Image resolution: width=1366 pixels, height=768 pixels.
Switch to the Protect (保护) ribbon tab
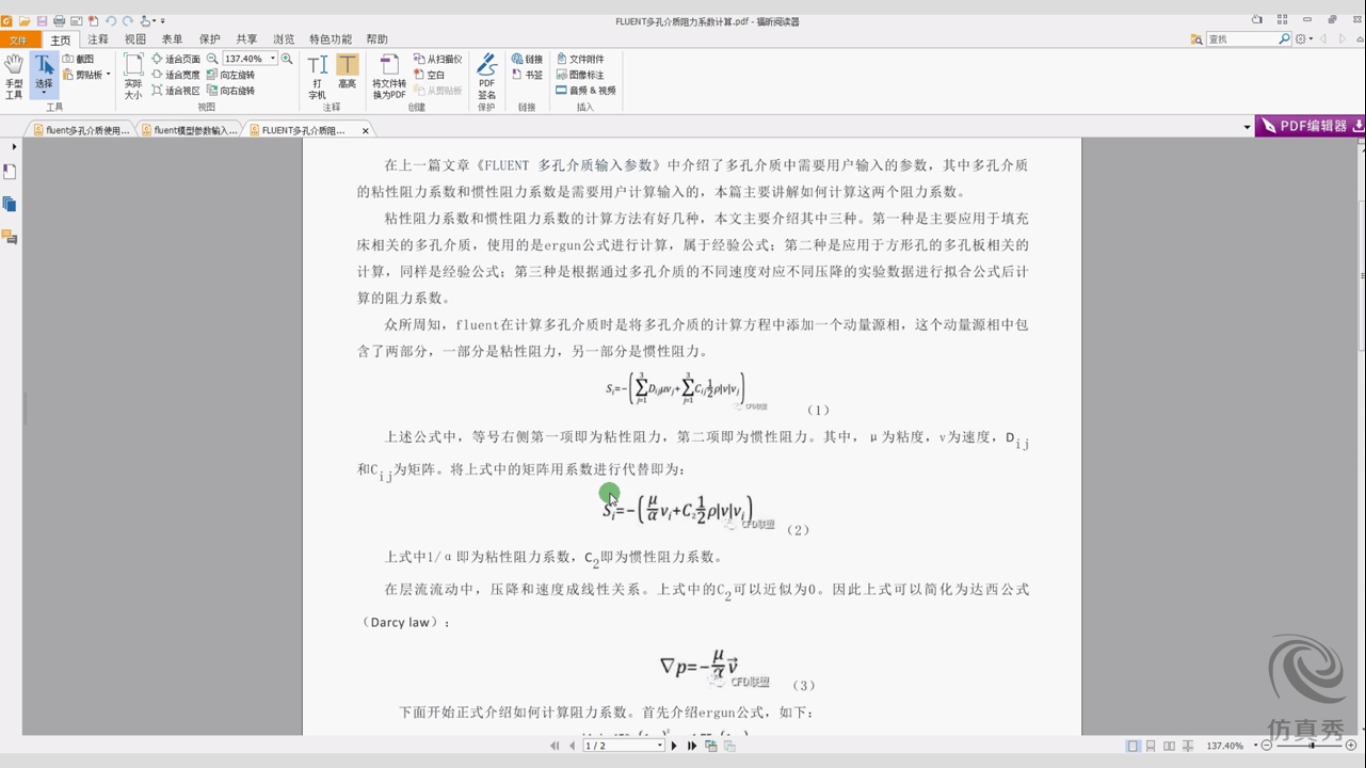tap(209, 39)
